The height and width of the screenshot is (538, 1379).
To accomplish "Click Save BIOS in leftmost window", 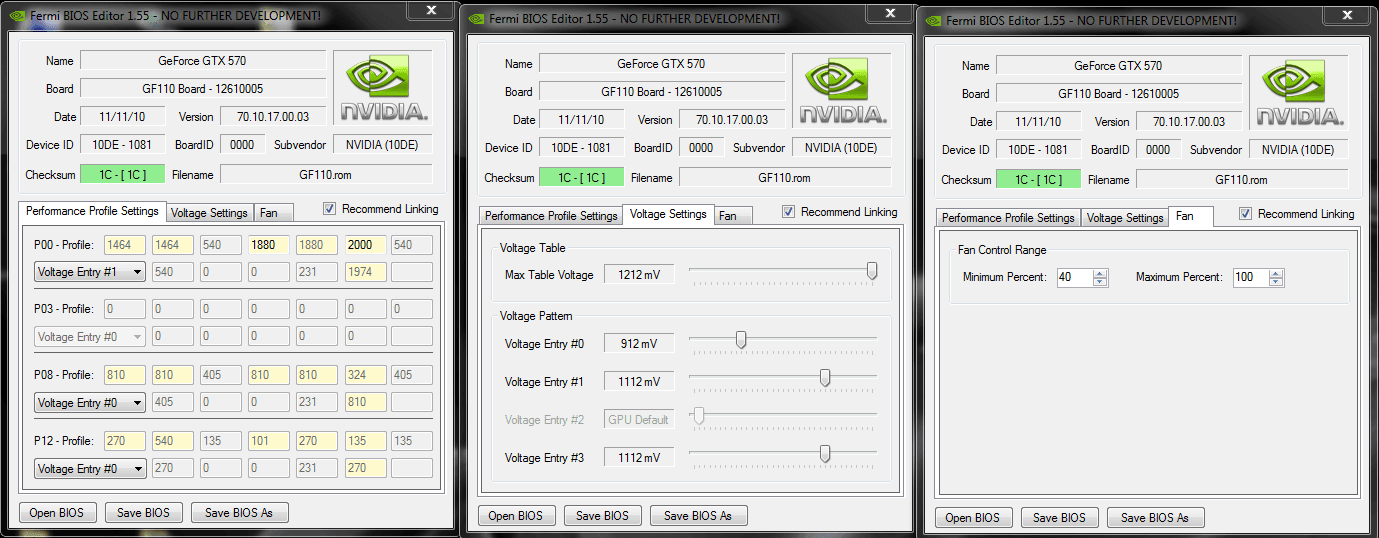I will point(144,512).
